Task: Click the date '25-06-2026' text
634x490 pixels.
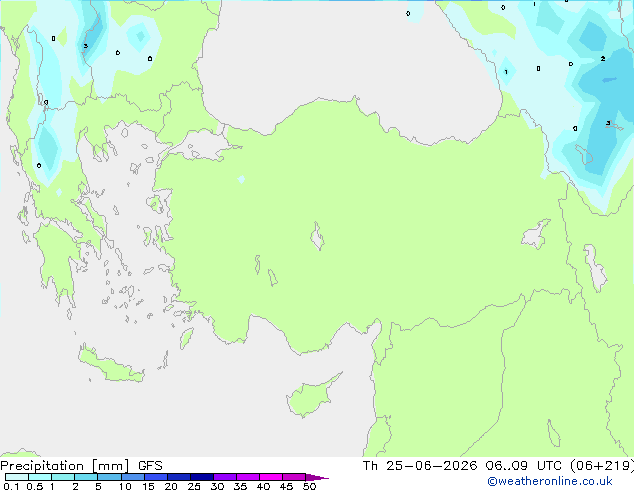Action: (x=431, y=466)
